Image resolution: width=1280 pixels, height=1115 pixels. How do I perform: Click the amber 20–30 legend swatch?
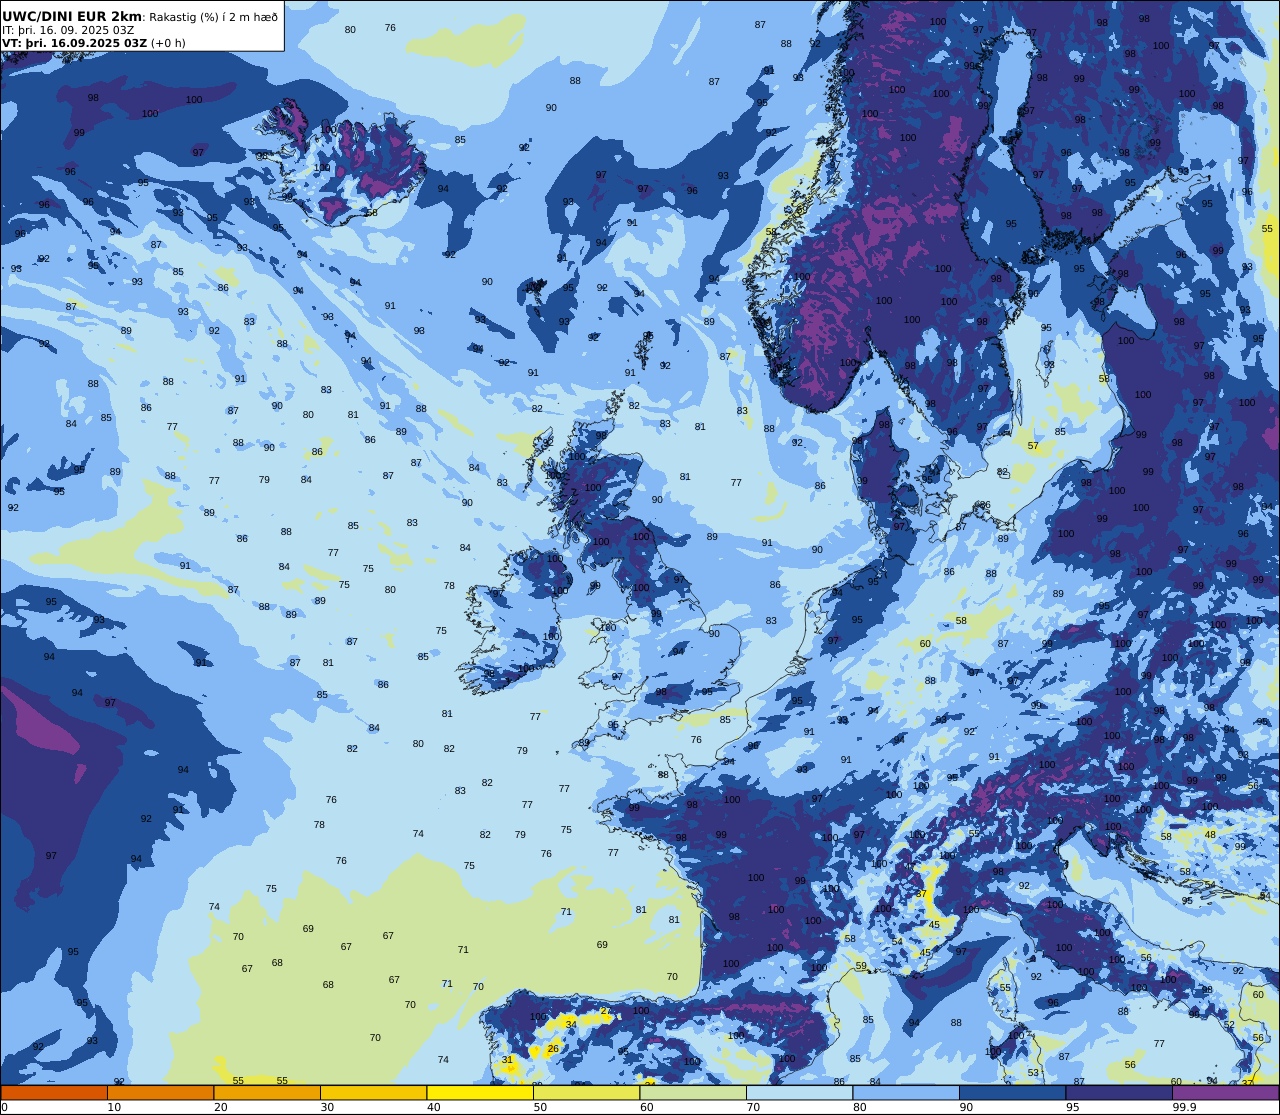click(x=267, y=1092)
